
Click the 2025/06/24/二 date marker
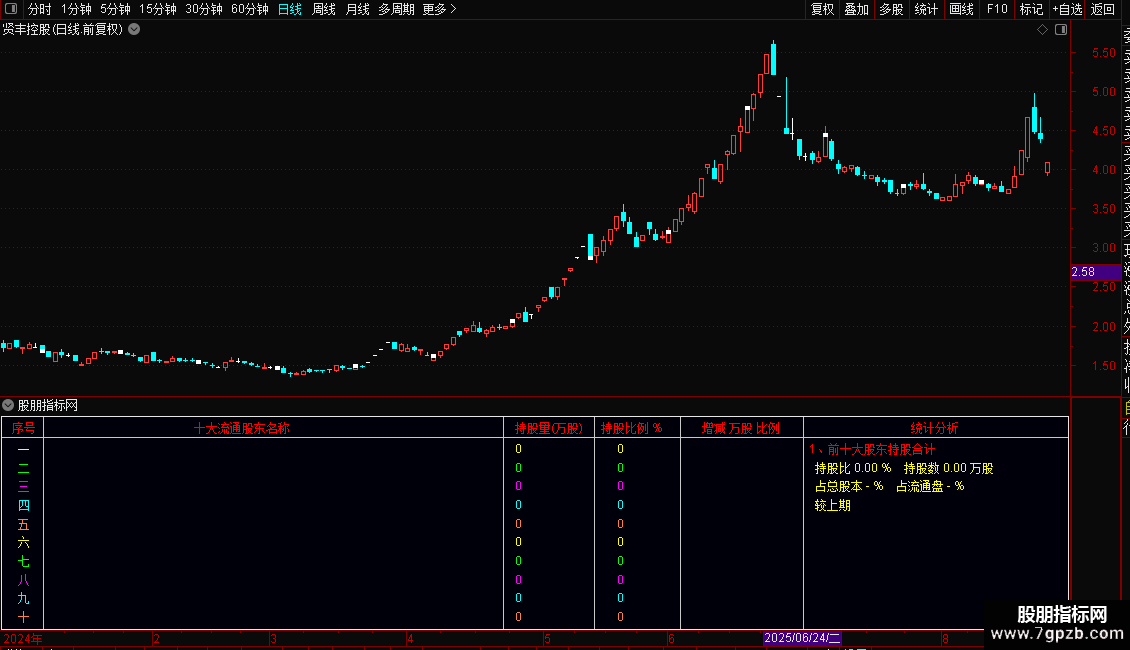(802, 638)
